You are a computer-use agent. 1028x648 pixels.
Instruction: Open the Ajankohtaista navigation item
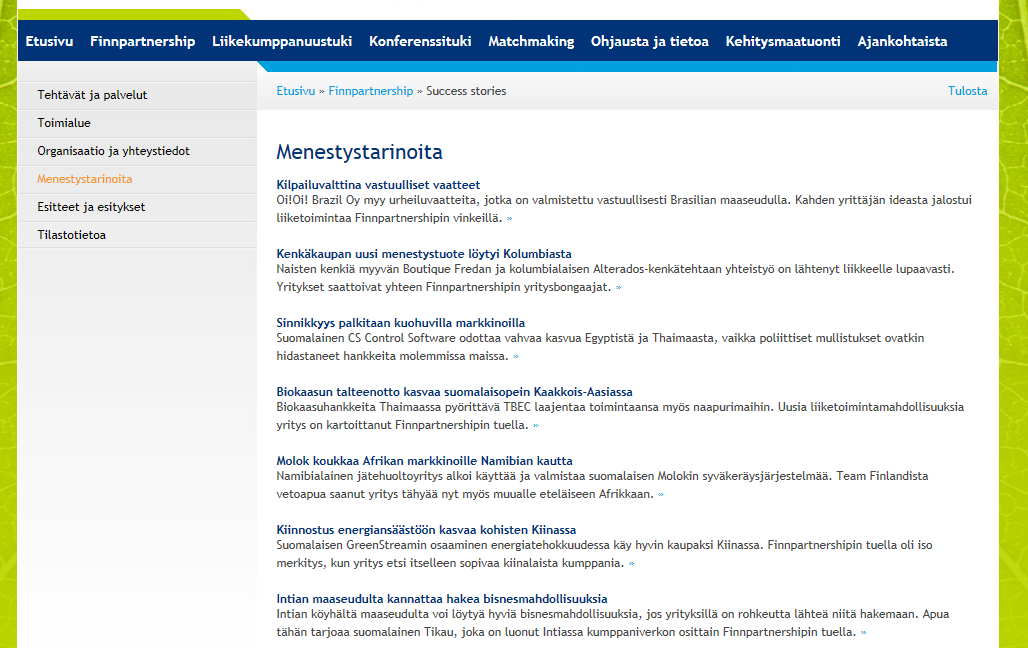pos(902,41)
